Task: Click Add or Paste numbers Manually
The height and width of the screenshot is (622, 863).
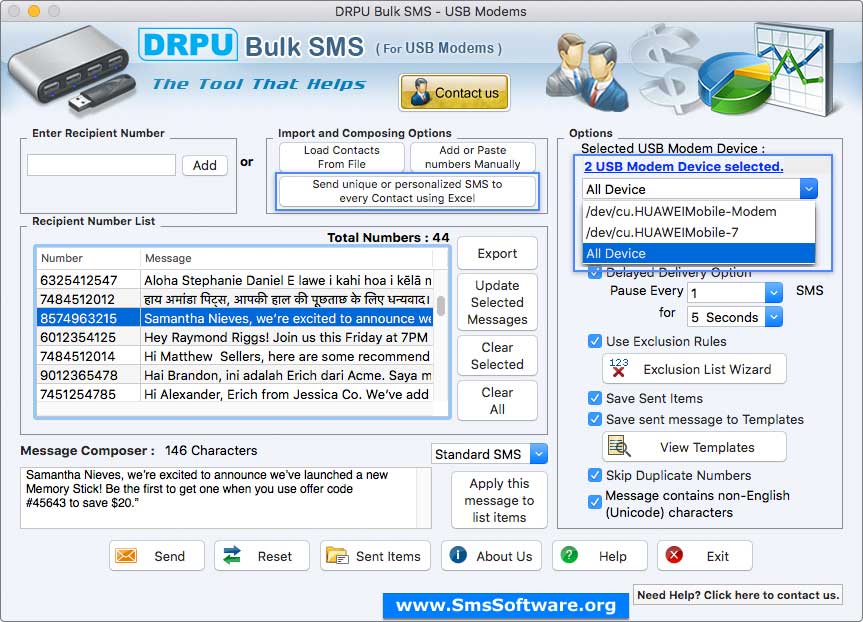Action: [x=473, y=157]
